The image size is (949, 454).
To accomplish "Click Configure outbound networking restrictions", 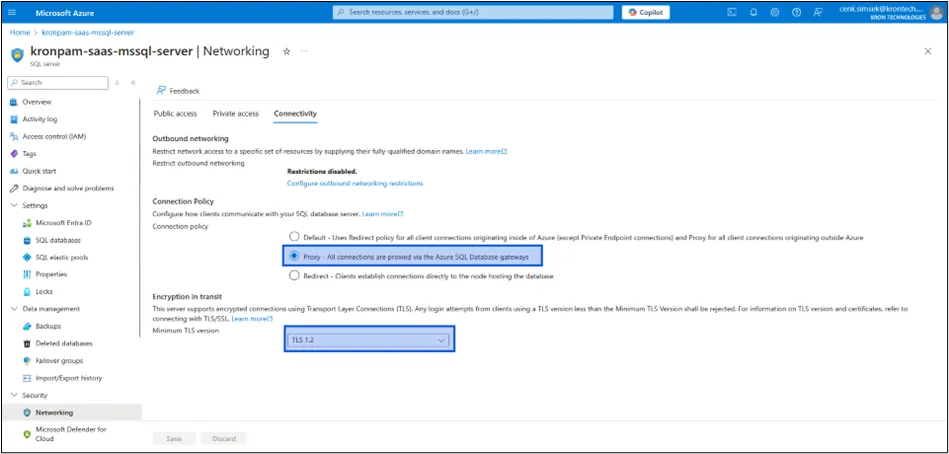I will coord(355,183).
